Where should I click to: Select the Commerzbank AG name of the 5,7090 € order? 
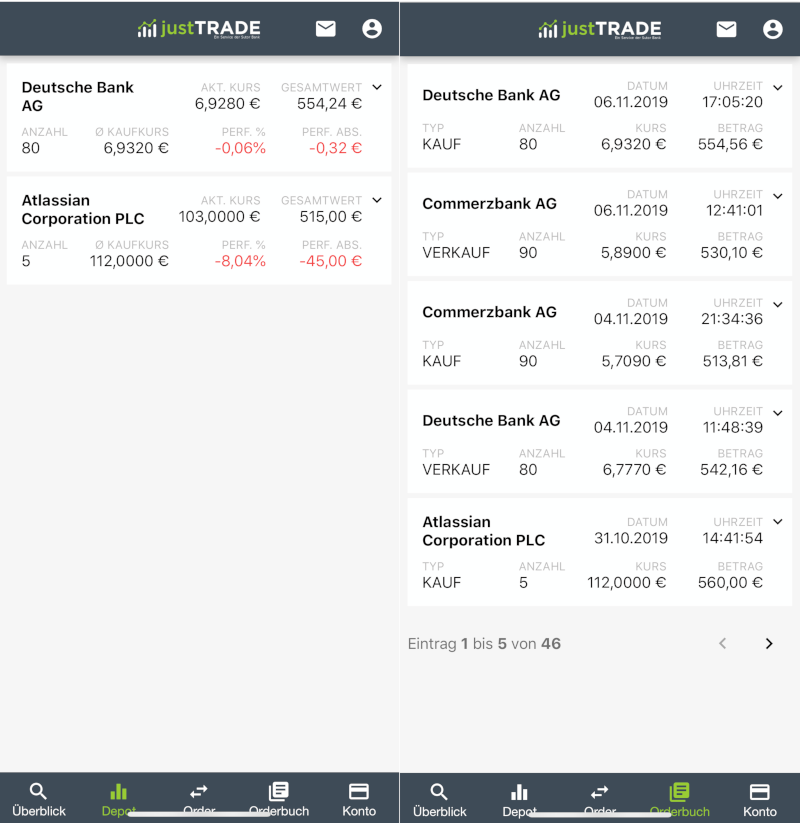pyautogui.click(x=489, y=312)
